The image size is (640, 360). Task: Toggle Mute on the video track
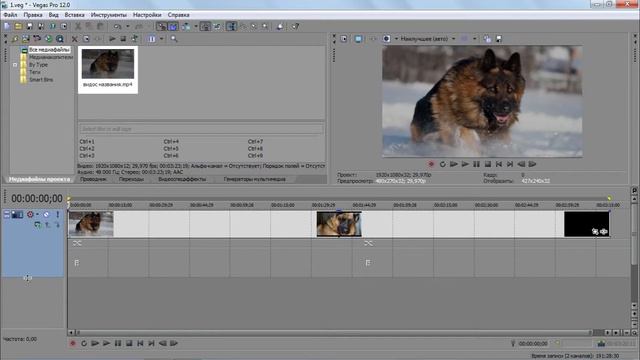46,214
